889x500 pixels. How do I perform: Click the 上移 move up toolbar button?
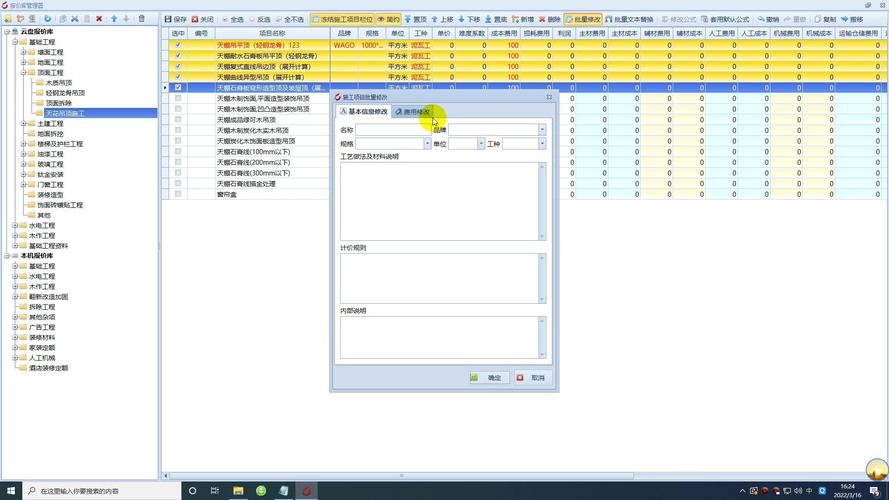(x=442, y=19)
